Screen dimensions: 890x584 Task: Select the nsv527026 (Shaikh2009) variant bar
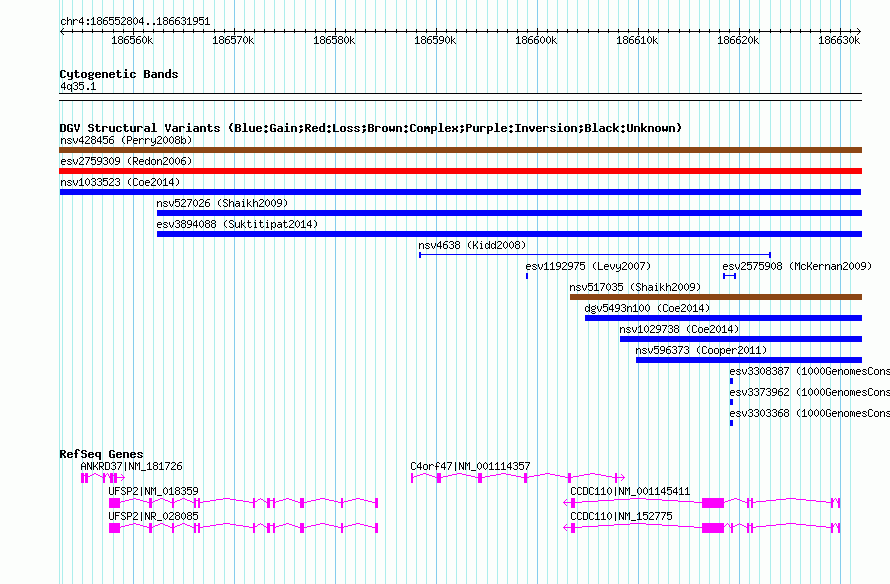pyautogui.click(x=509, y=213)
